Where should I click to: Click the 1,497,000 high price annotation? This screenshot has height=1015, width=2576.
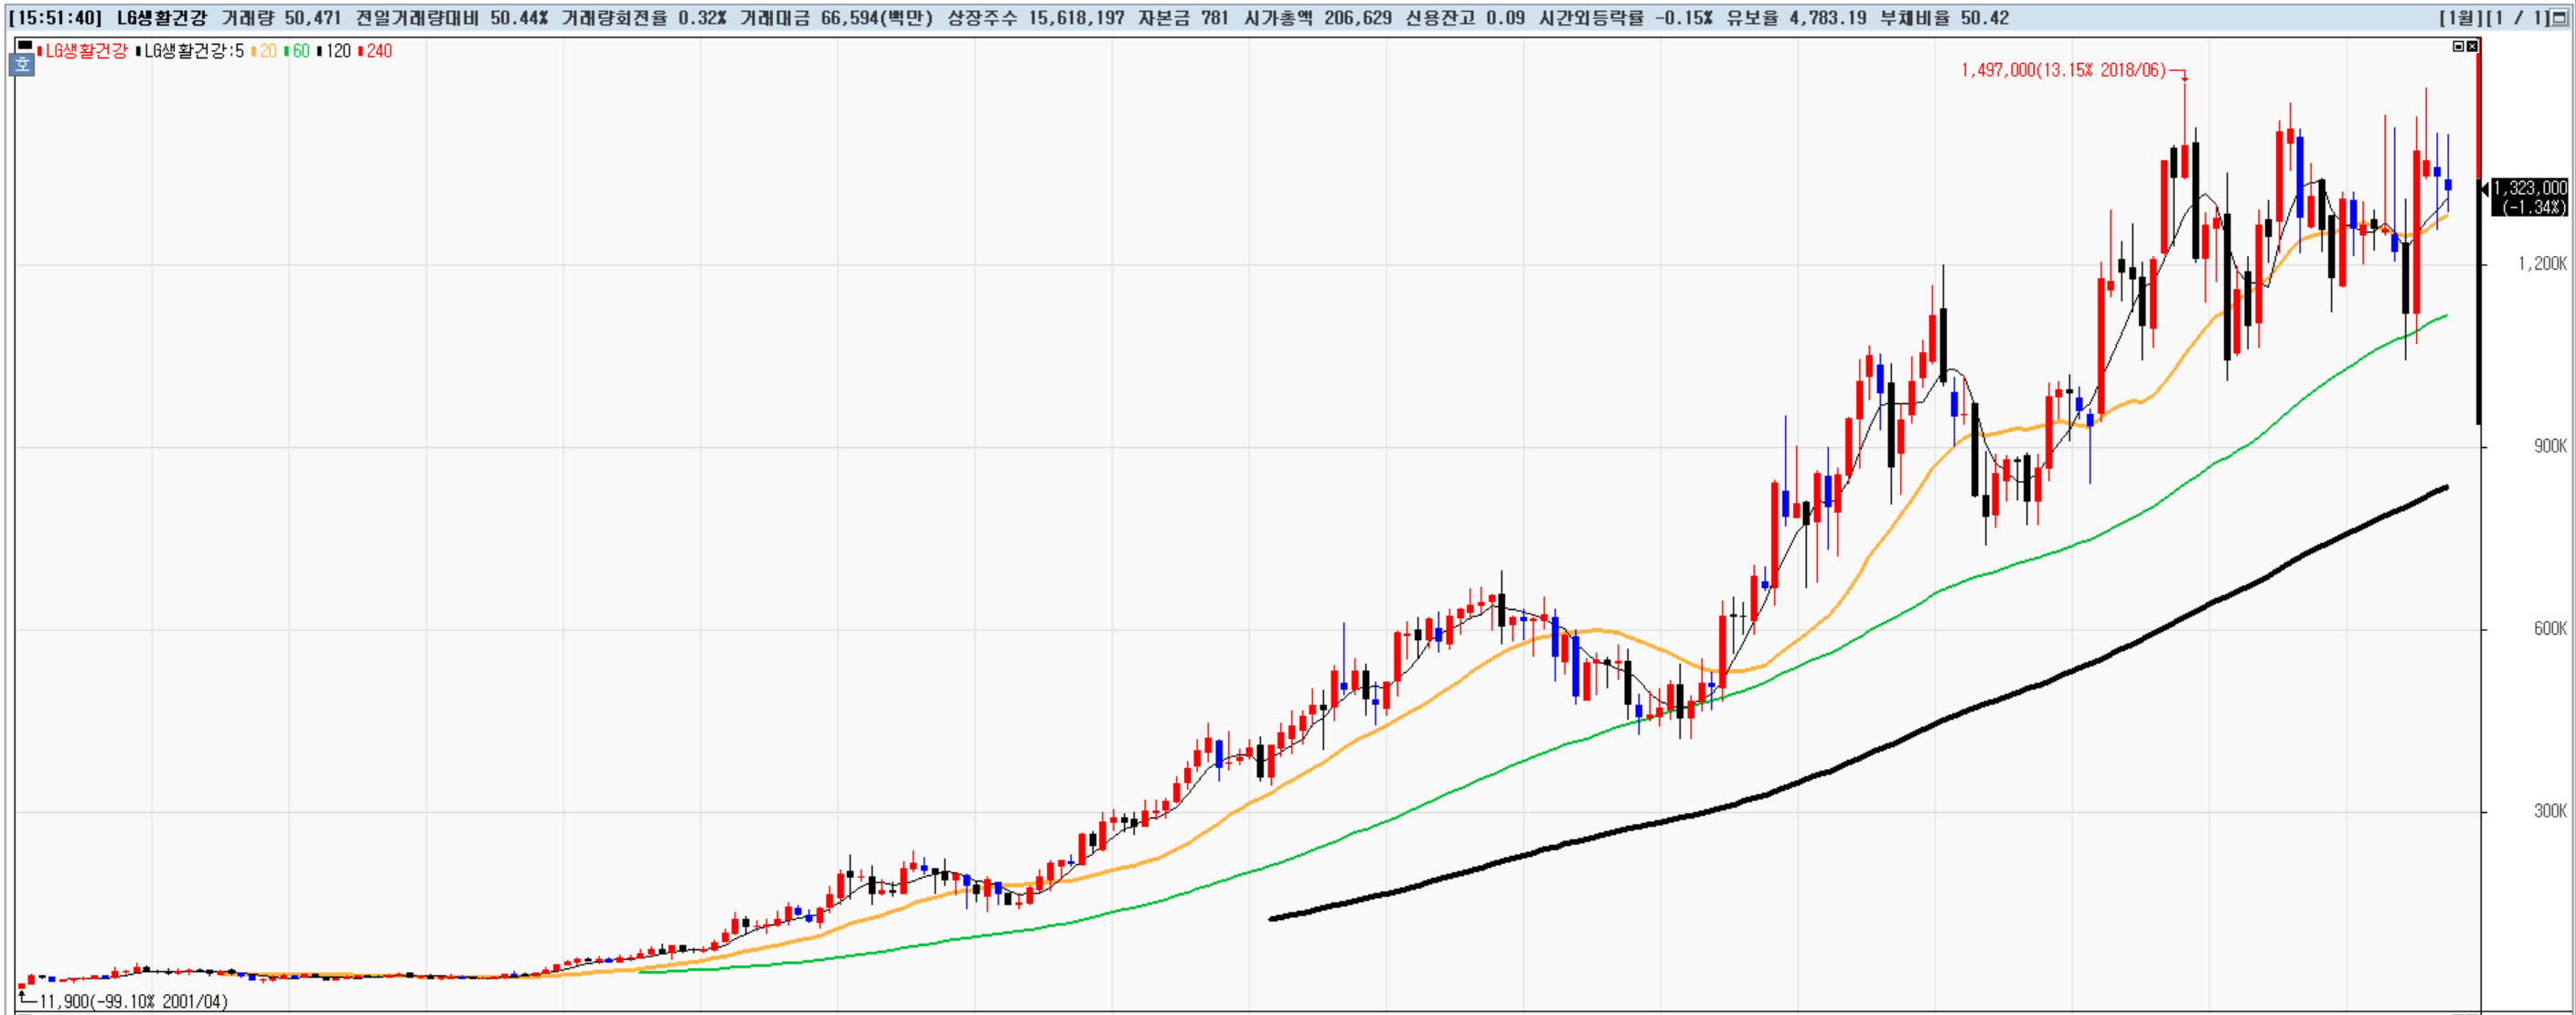click(x=2062, y=70)
